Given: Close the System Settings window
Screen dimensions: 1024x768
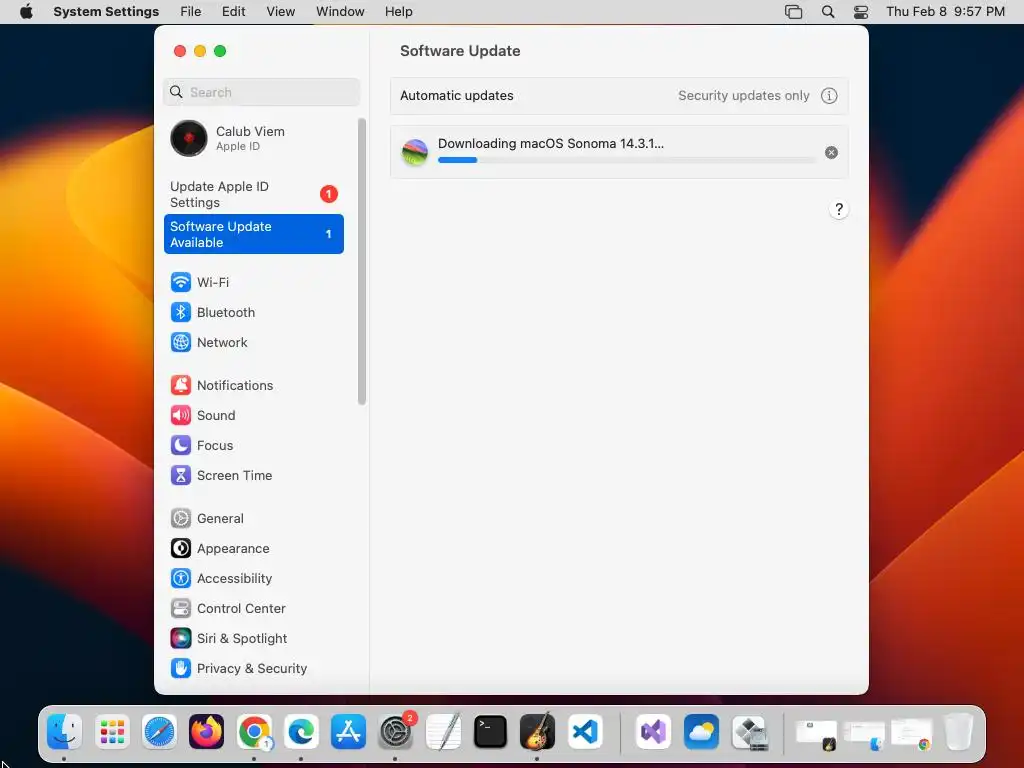Looking at the screenshot, I should pos(180,51).
